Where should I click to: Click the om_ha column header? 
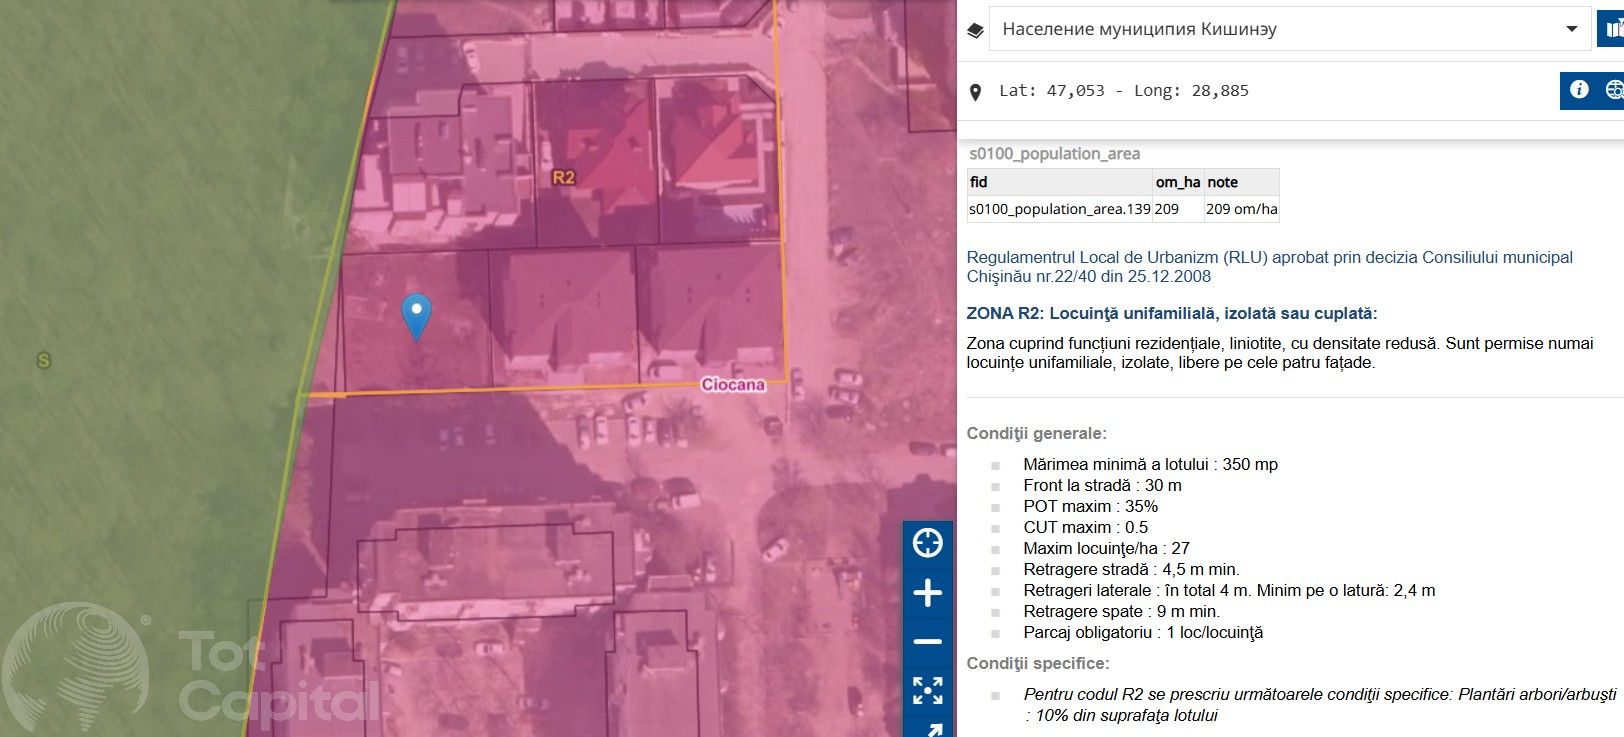pyautogui.click(x=1177, y=182)
